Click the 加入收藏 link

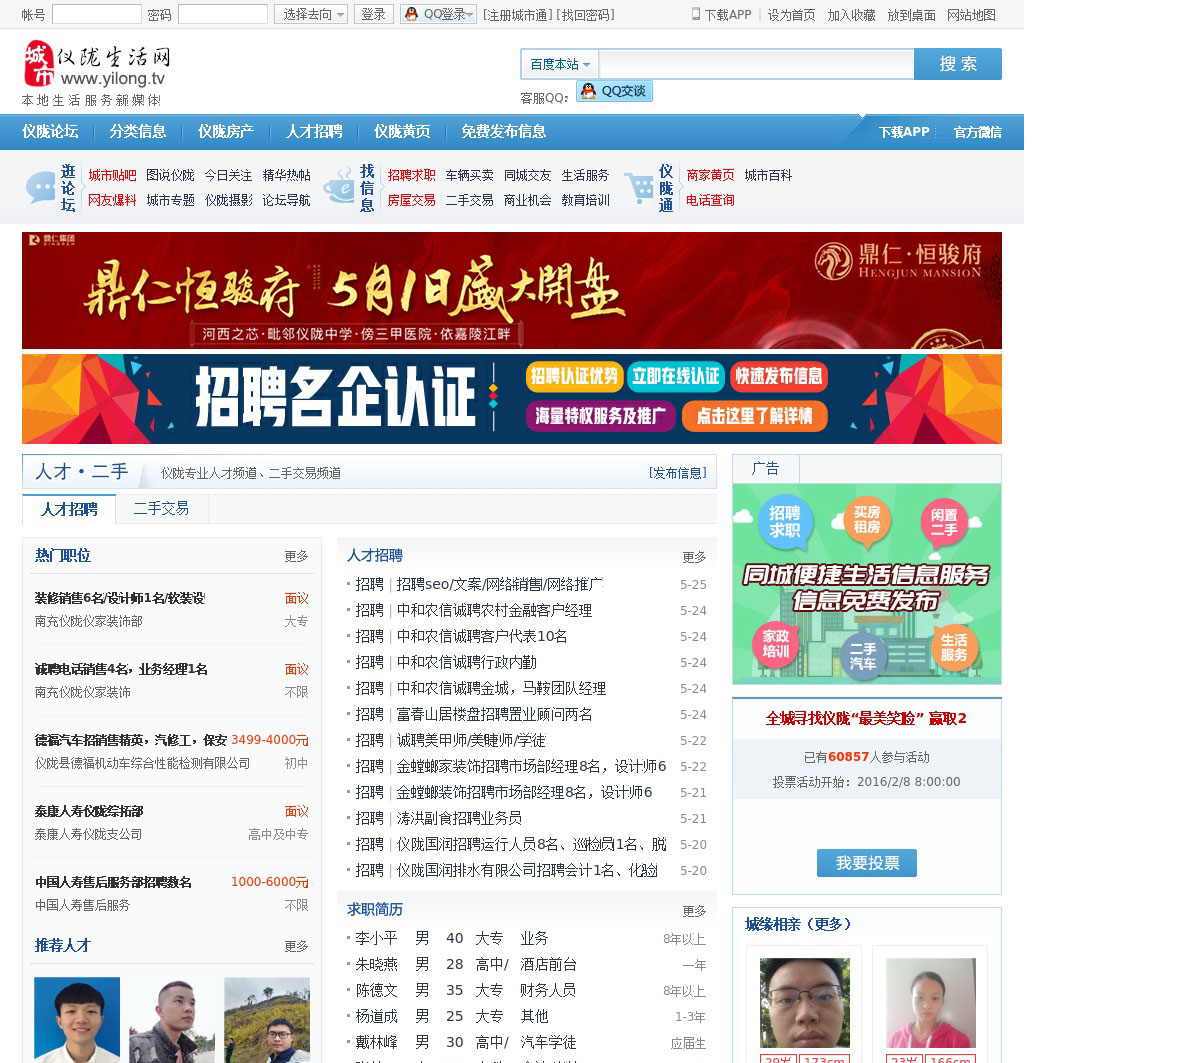851,15
